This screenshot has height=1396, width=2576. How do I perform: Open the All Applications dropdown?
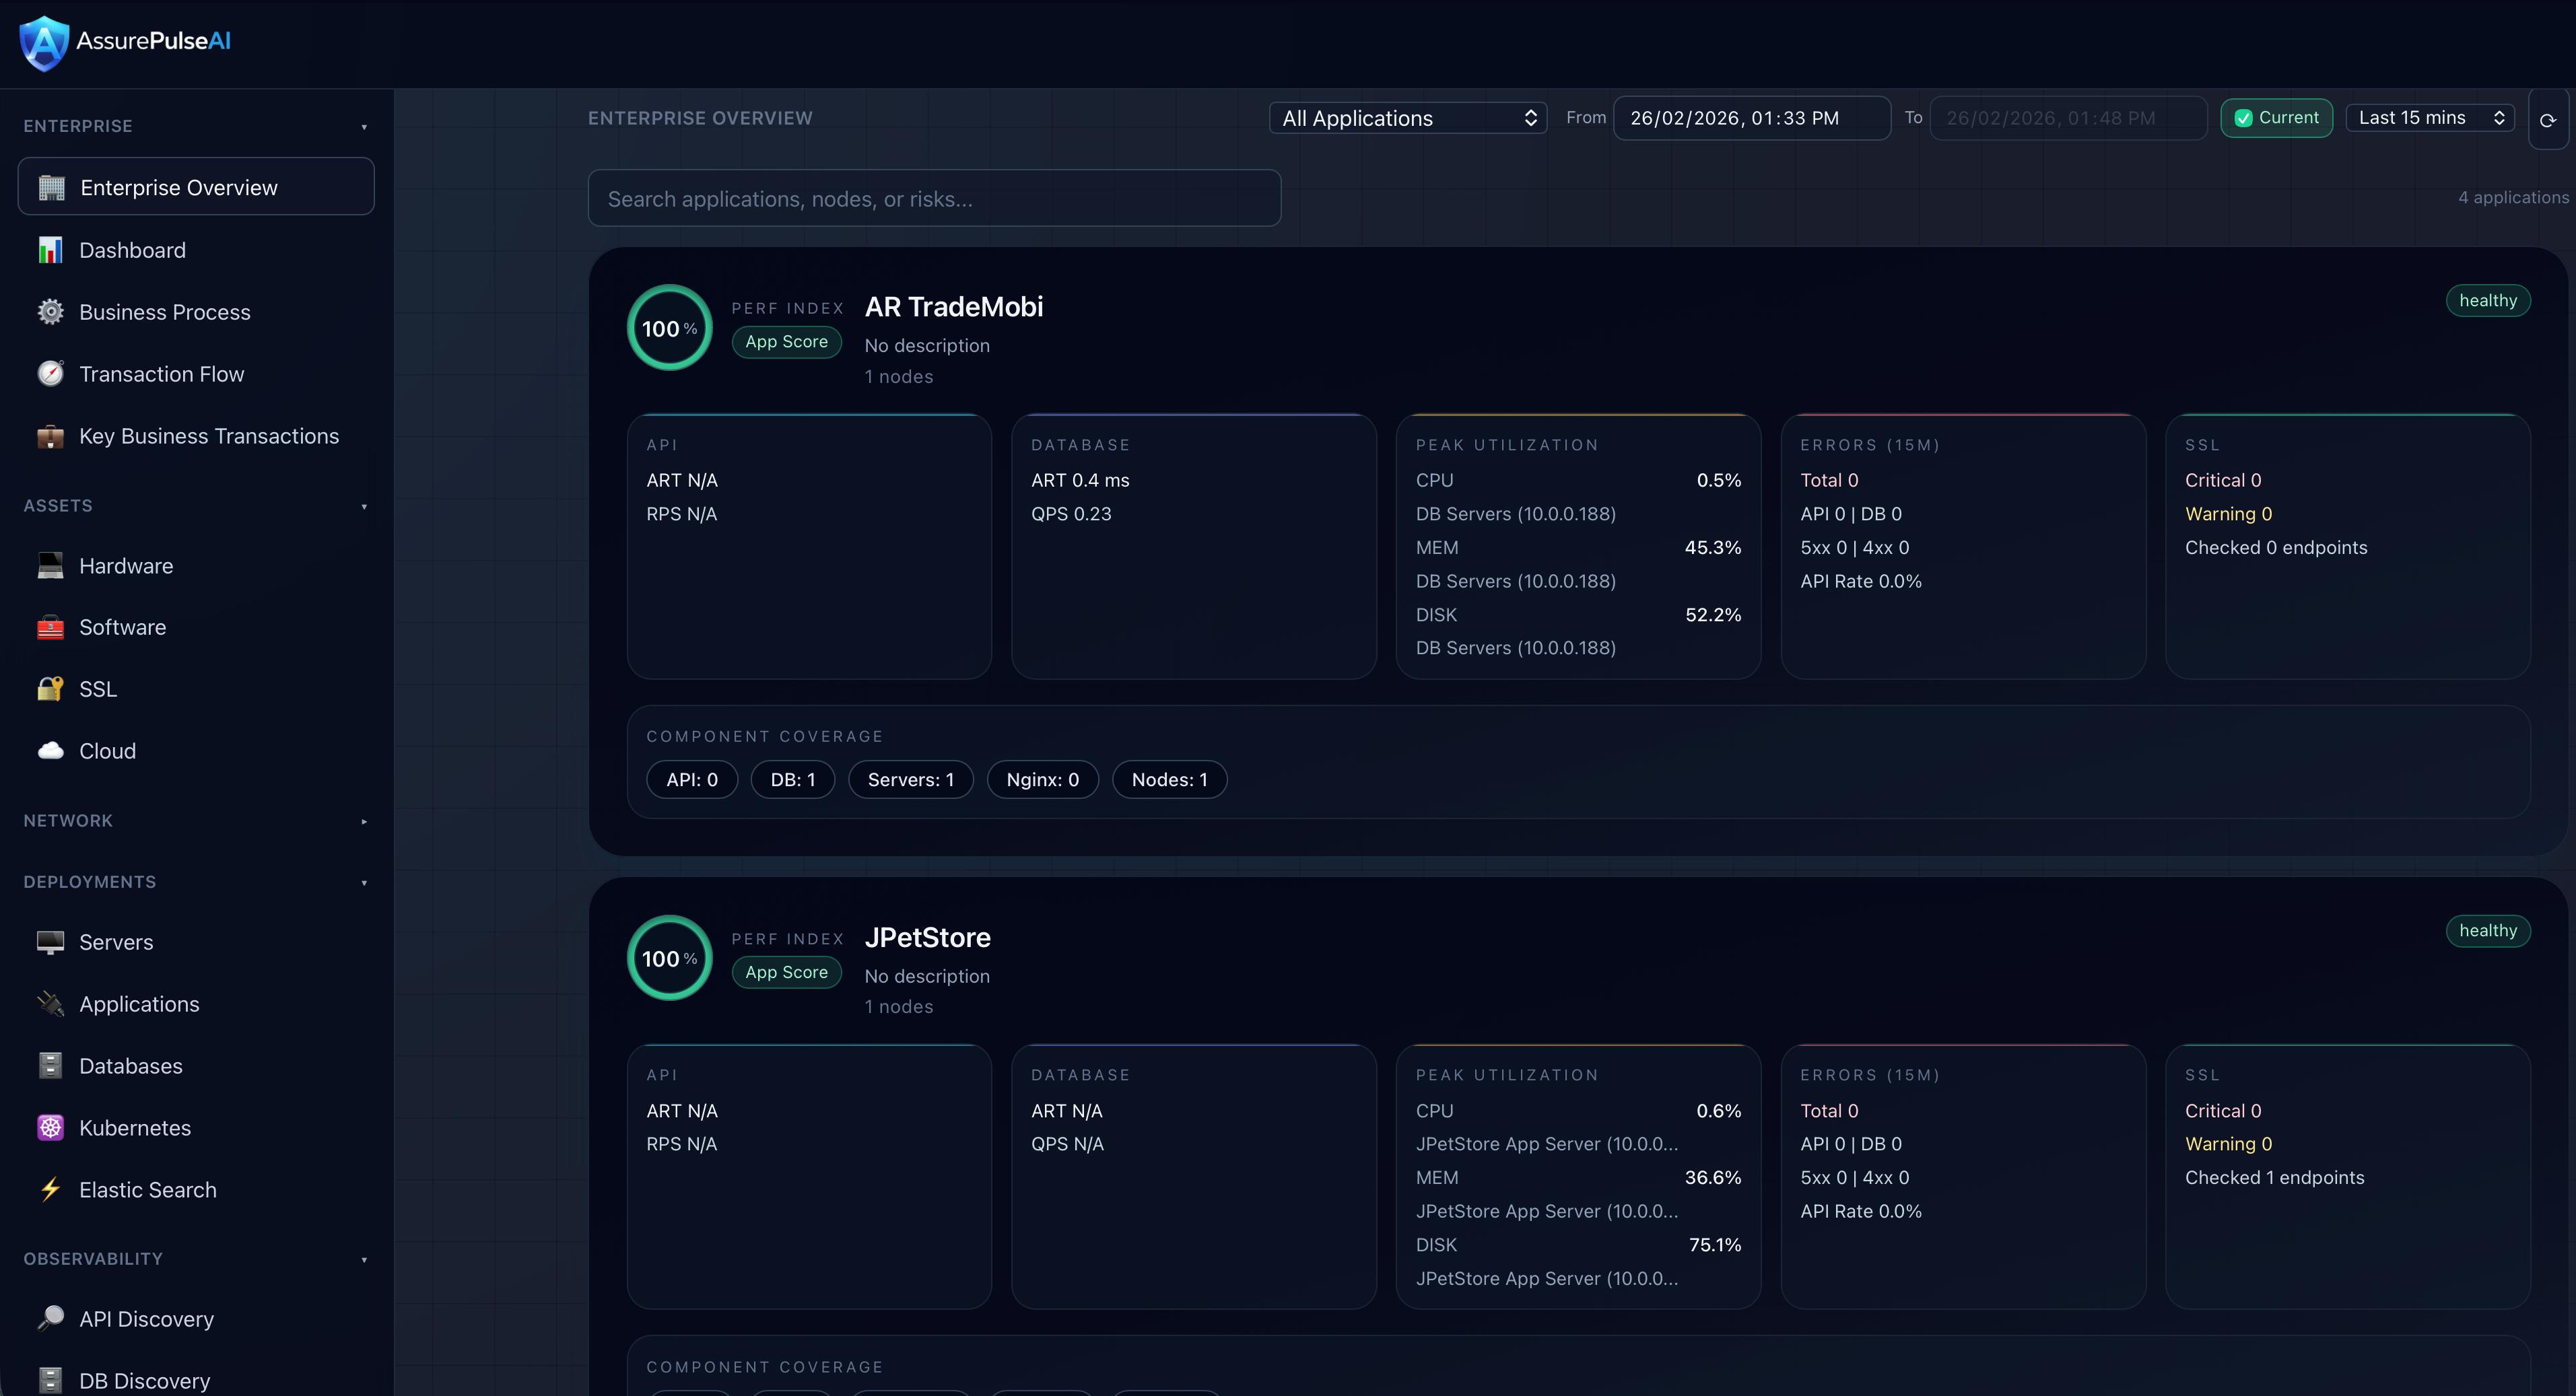tap(1408, 117)
